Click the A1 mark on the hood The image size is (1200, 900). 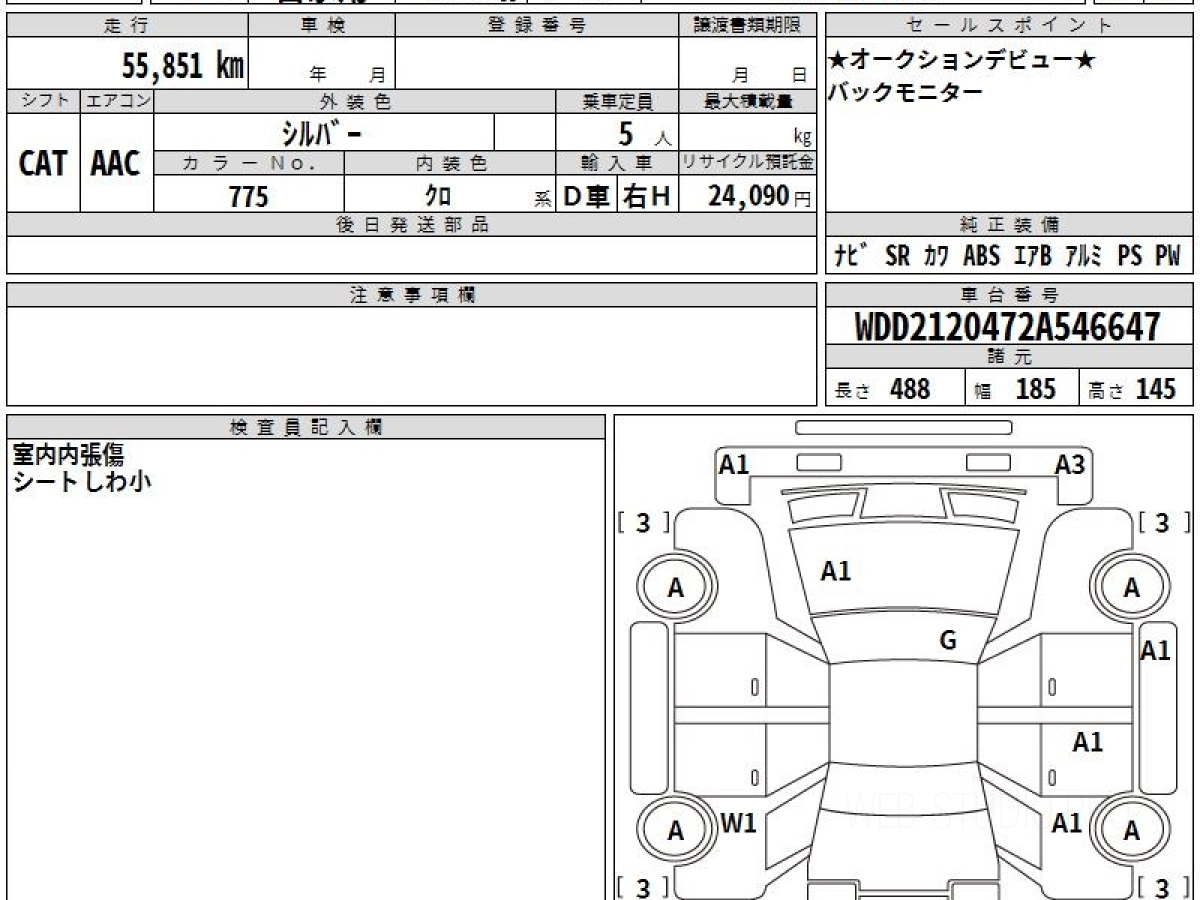[x=835, y=572]
